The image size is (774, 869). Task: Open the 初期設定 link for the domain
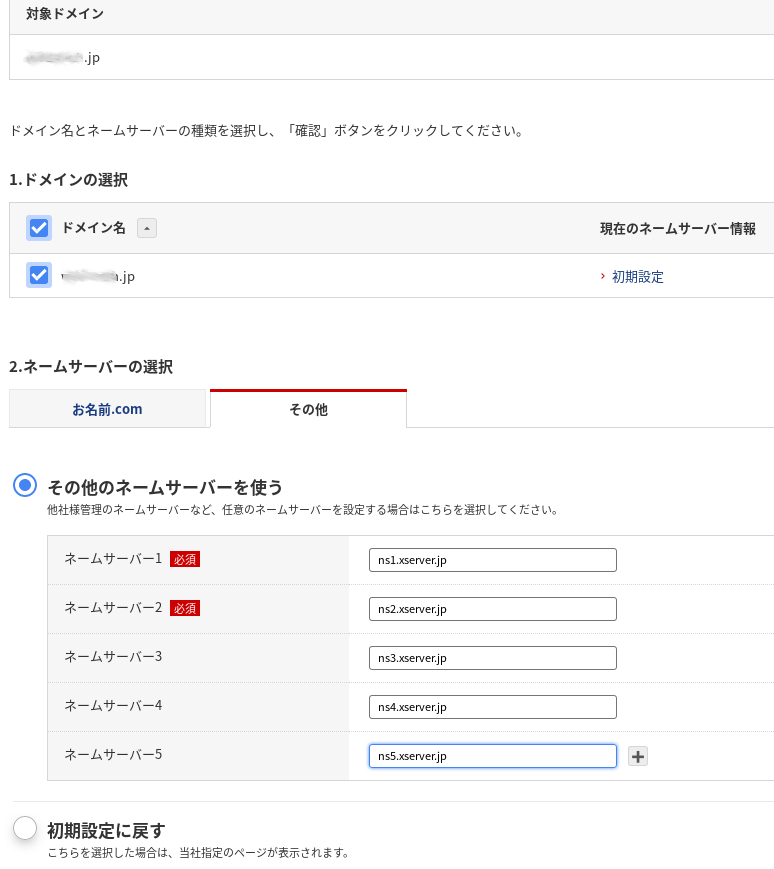[x=637, y=277]
